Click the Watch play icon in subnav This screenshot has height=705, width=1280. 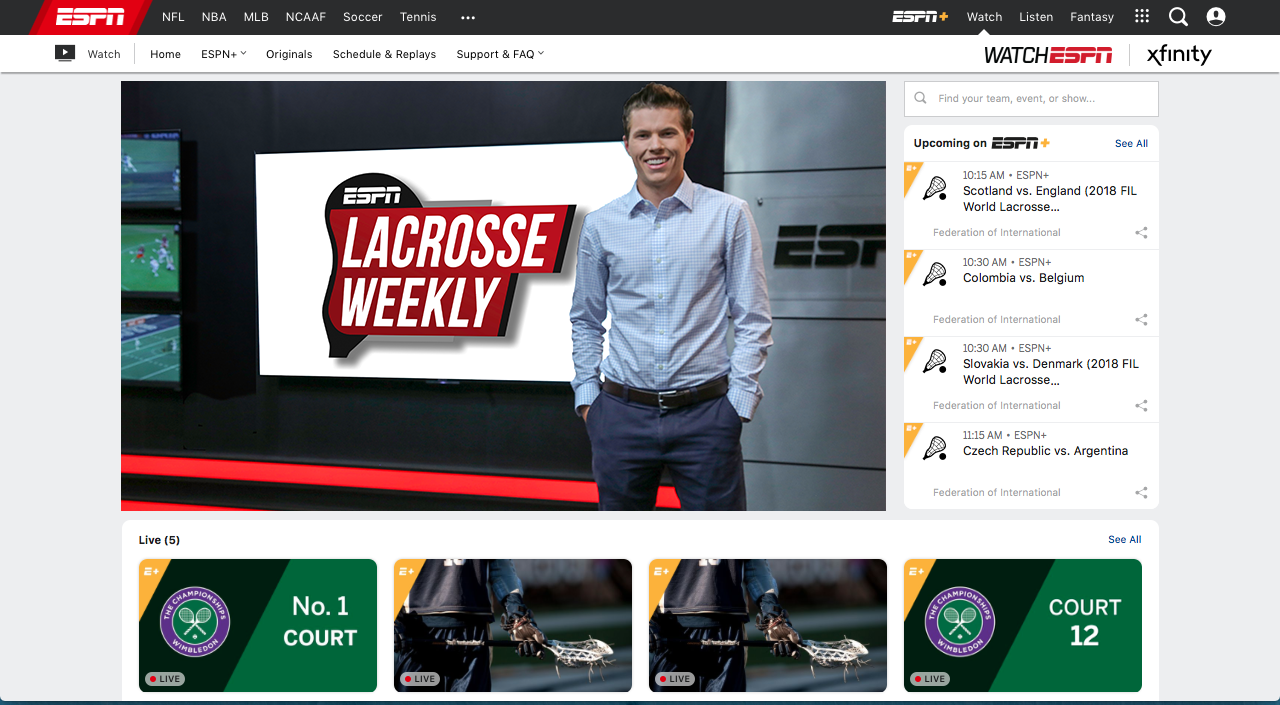[x=65, y=54]
